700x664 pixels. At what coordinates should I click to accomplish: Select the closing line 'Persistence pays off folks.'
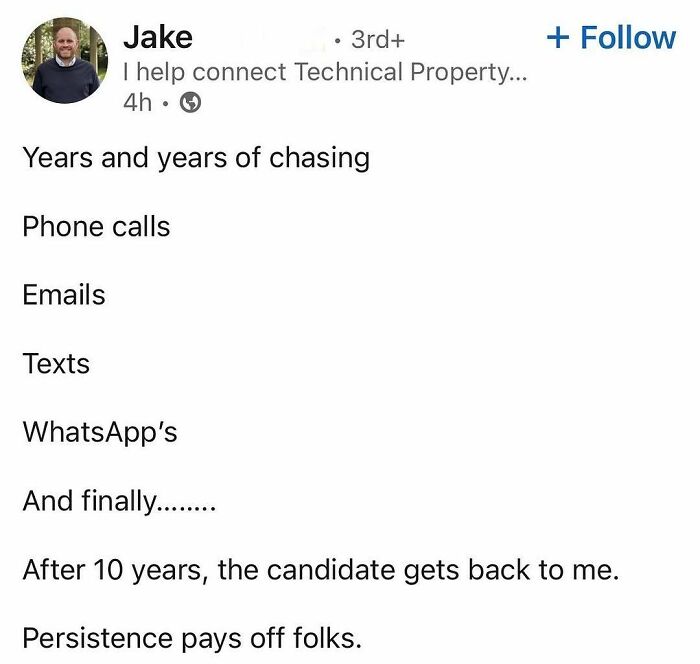point(192,638)
